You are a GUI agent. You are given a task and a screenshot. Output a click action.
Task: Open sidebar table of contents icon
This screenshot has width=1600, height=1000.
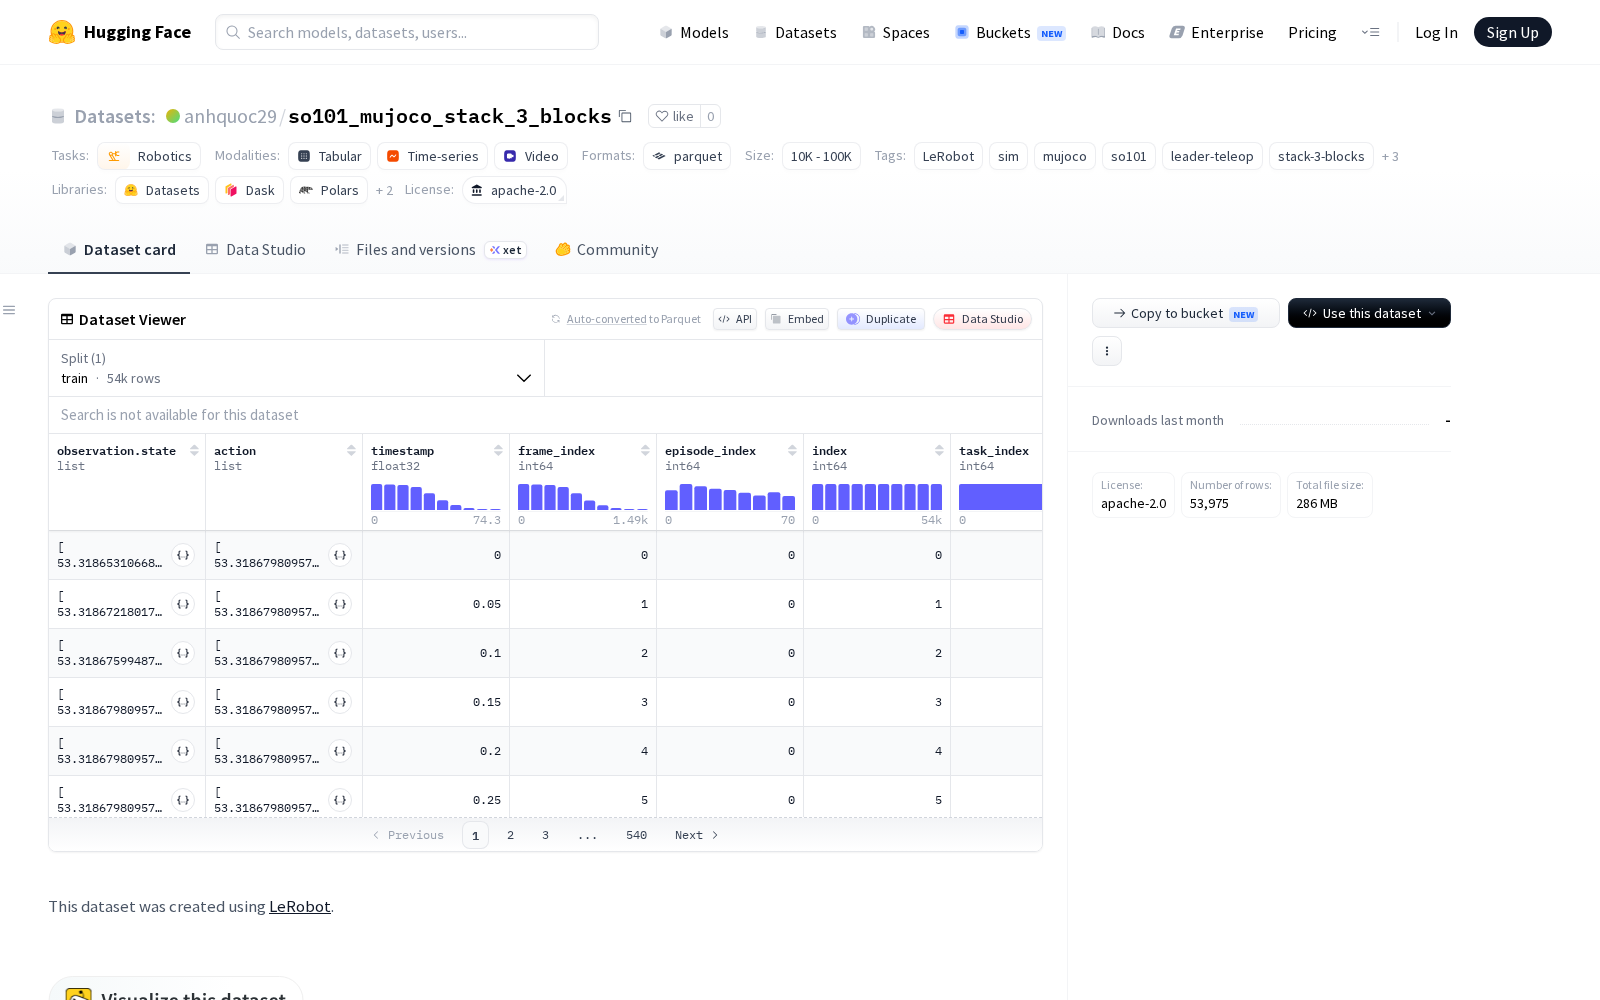pyautogui.click(x=9, y=310)
